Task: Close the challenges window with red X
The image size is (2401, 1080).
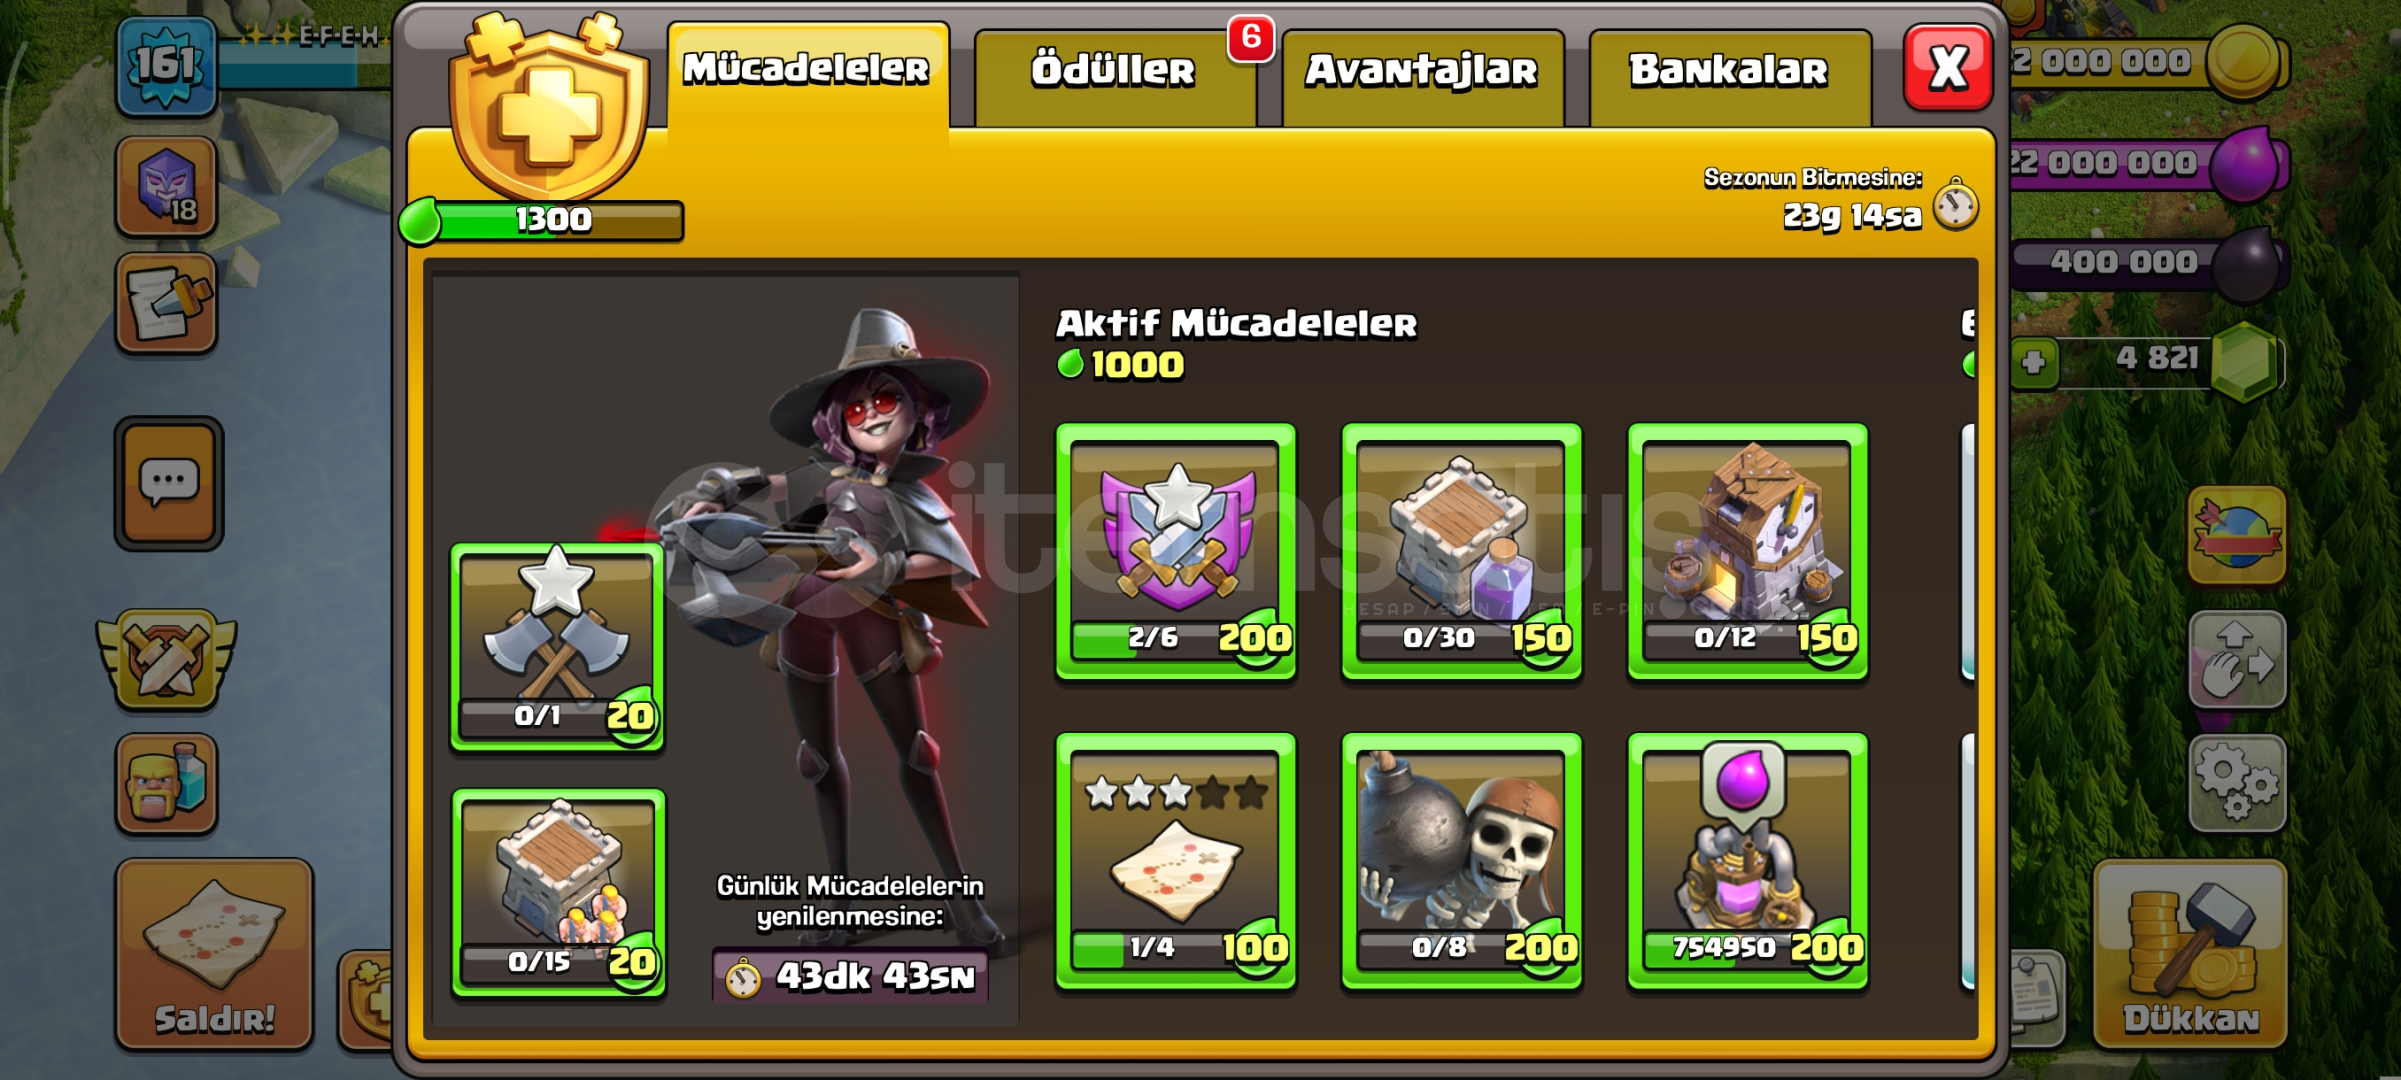Action: [1948, 68]
